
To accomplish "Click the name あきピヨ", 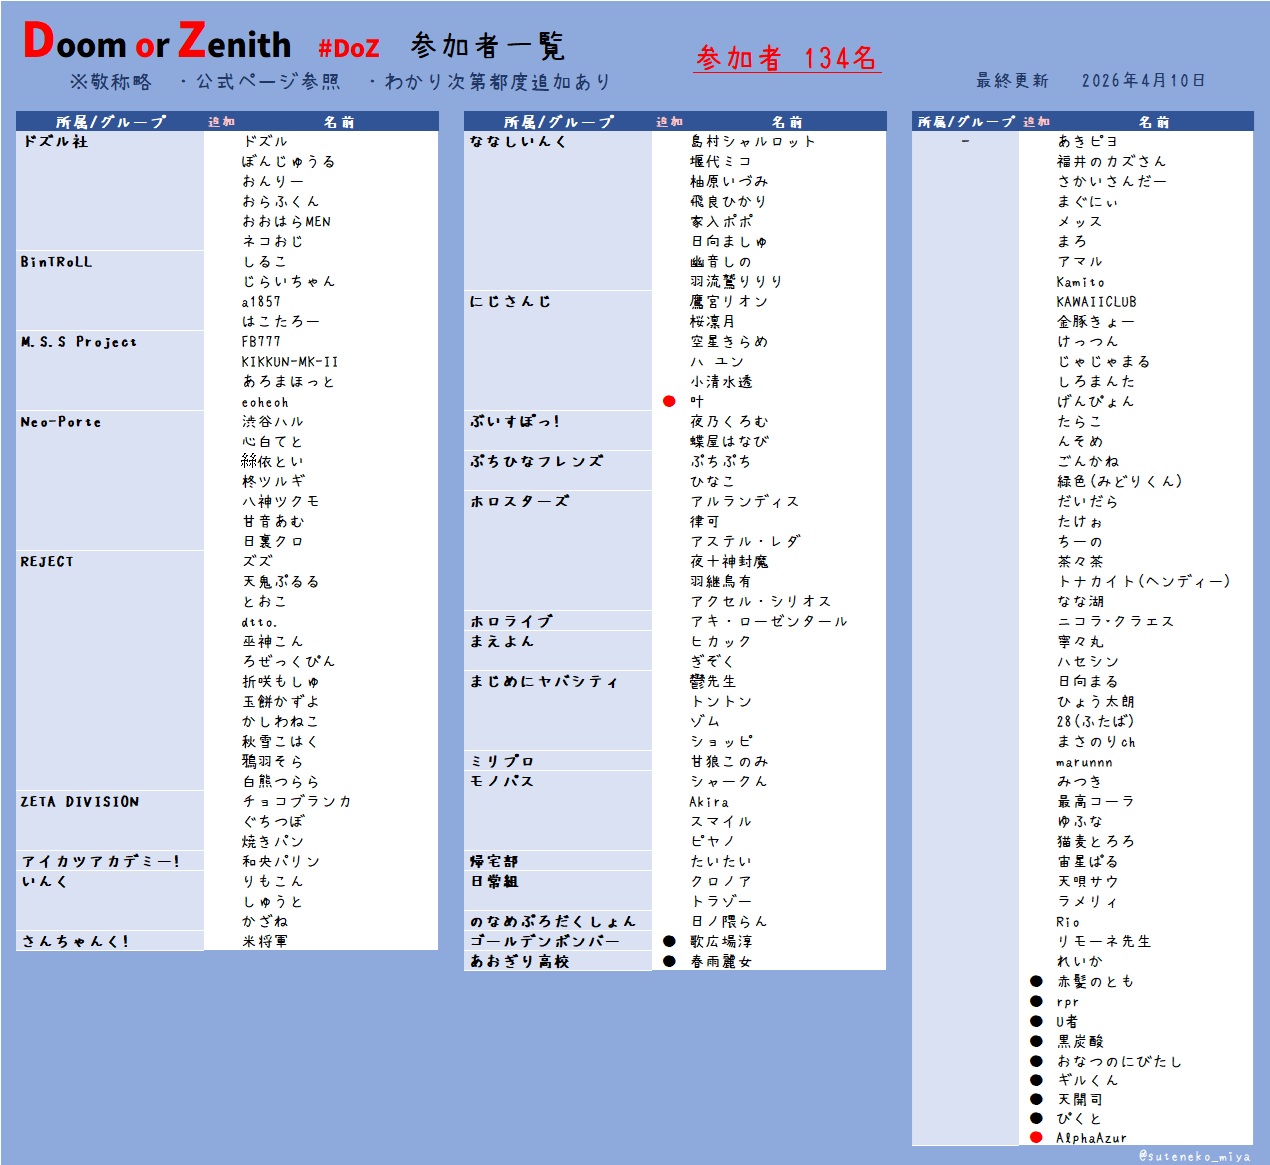I will [x=1088, y=141].
